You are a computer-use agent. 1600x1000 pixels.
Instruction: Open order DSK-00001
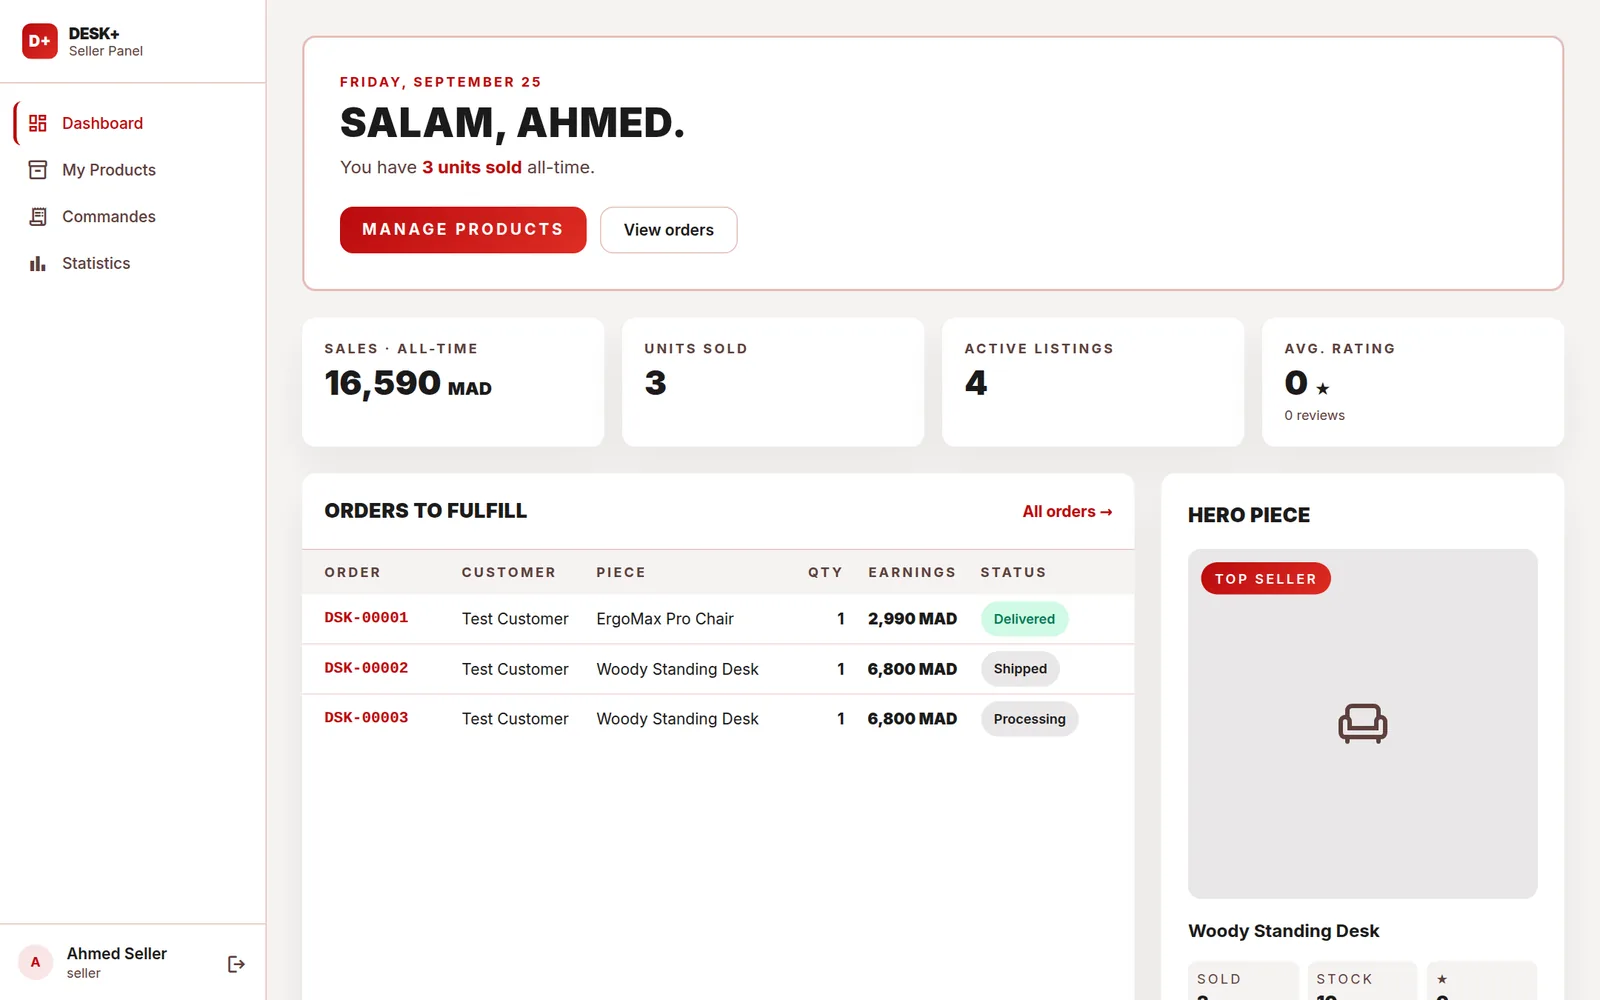pyautogui.click(x=366, y=618)
